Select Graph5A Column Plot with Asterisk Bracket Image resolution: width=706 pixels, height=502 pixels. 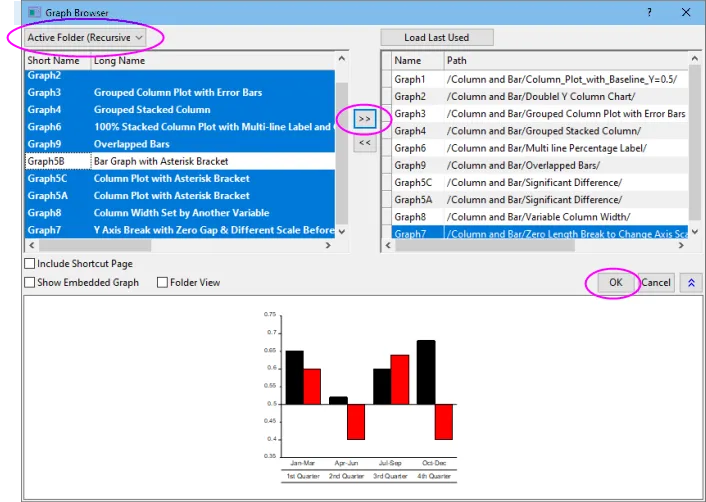[180, 195]
